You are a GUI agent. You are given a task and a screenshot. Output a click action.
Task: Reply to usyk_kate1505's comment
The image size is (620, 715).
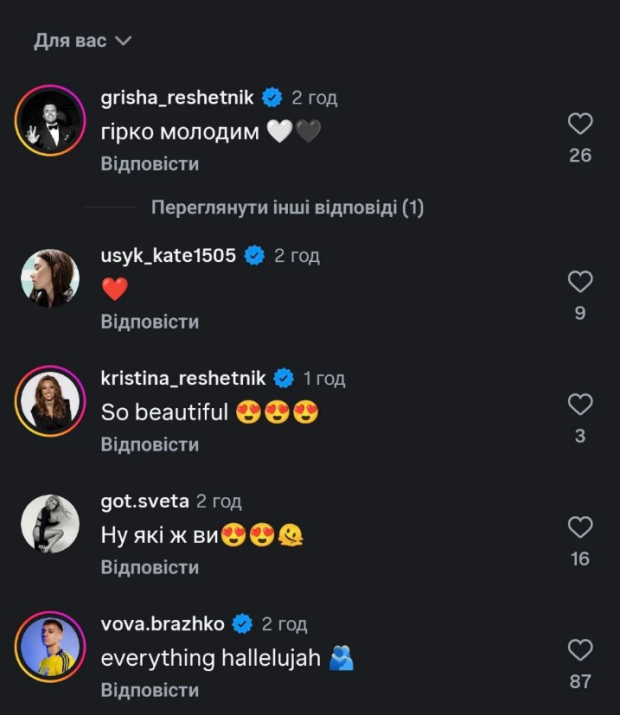click(x=149, y=321)
